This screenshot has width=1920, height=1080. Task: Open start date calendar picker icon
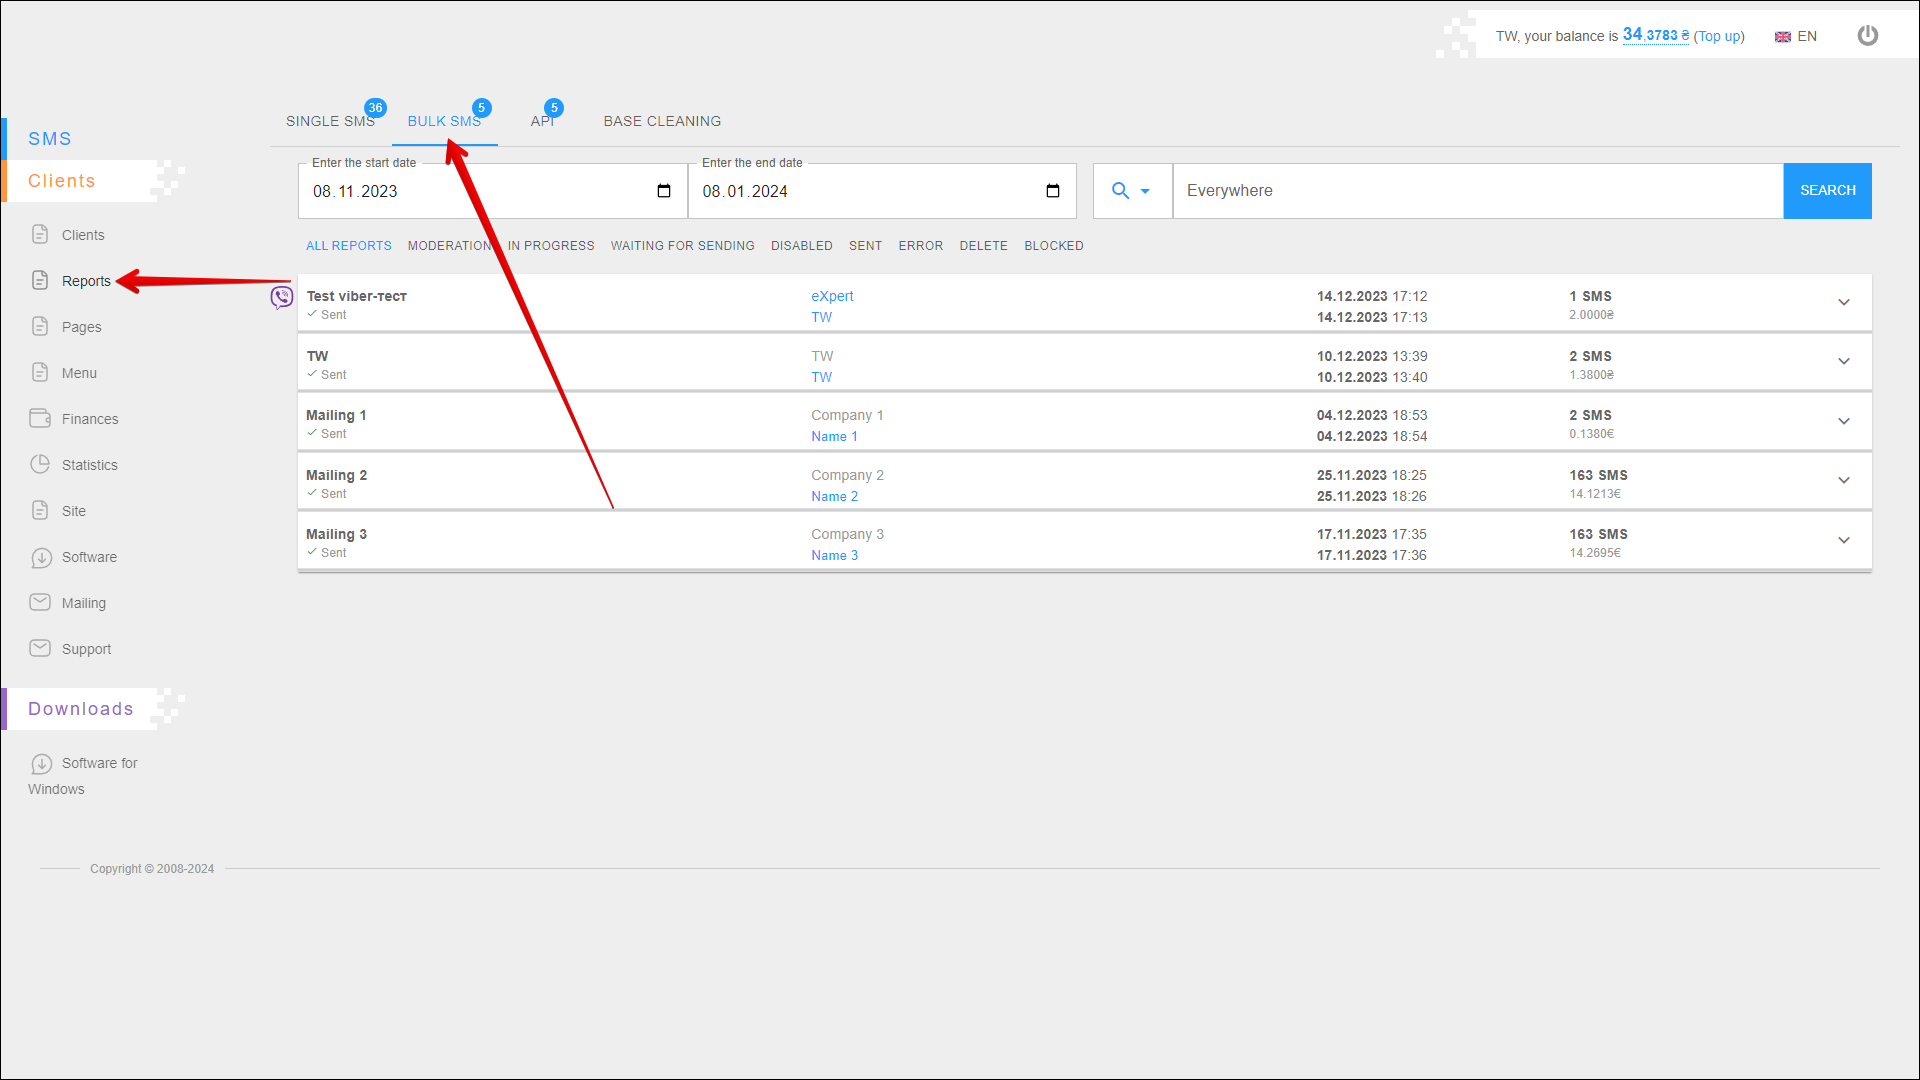pyautogui.click(x=664, y=191)
